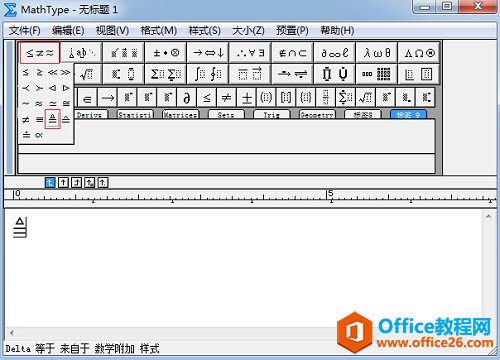500x360 pixels.
Task: Select the relational-alignment tab stop button
Action: coord(90,182)
